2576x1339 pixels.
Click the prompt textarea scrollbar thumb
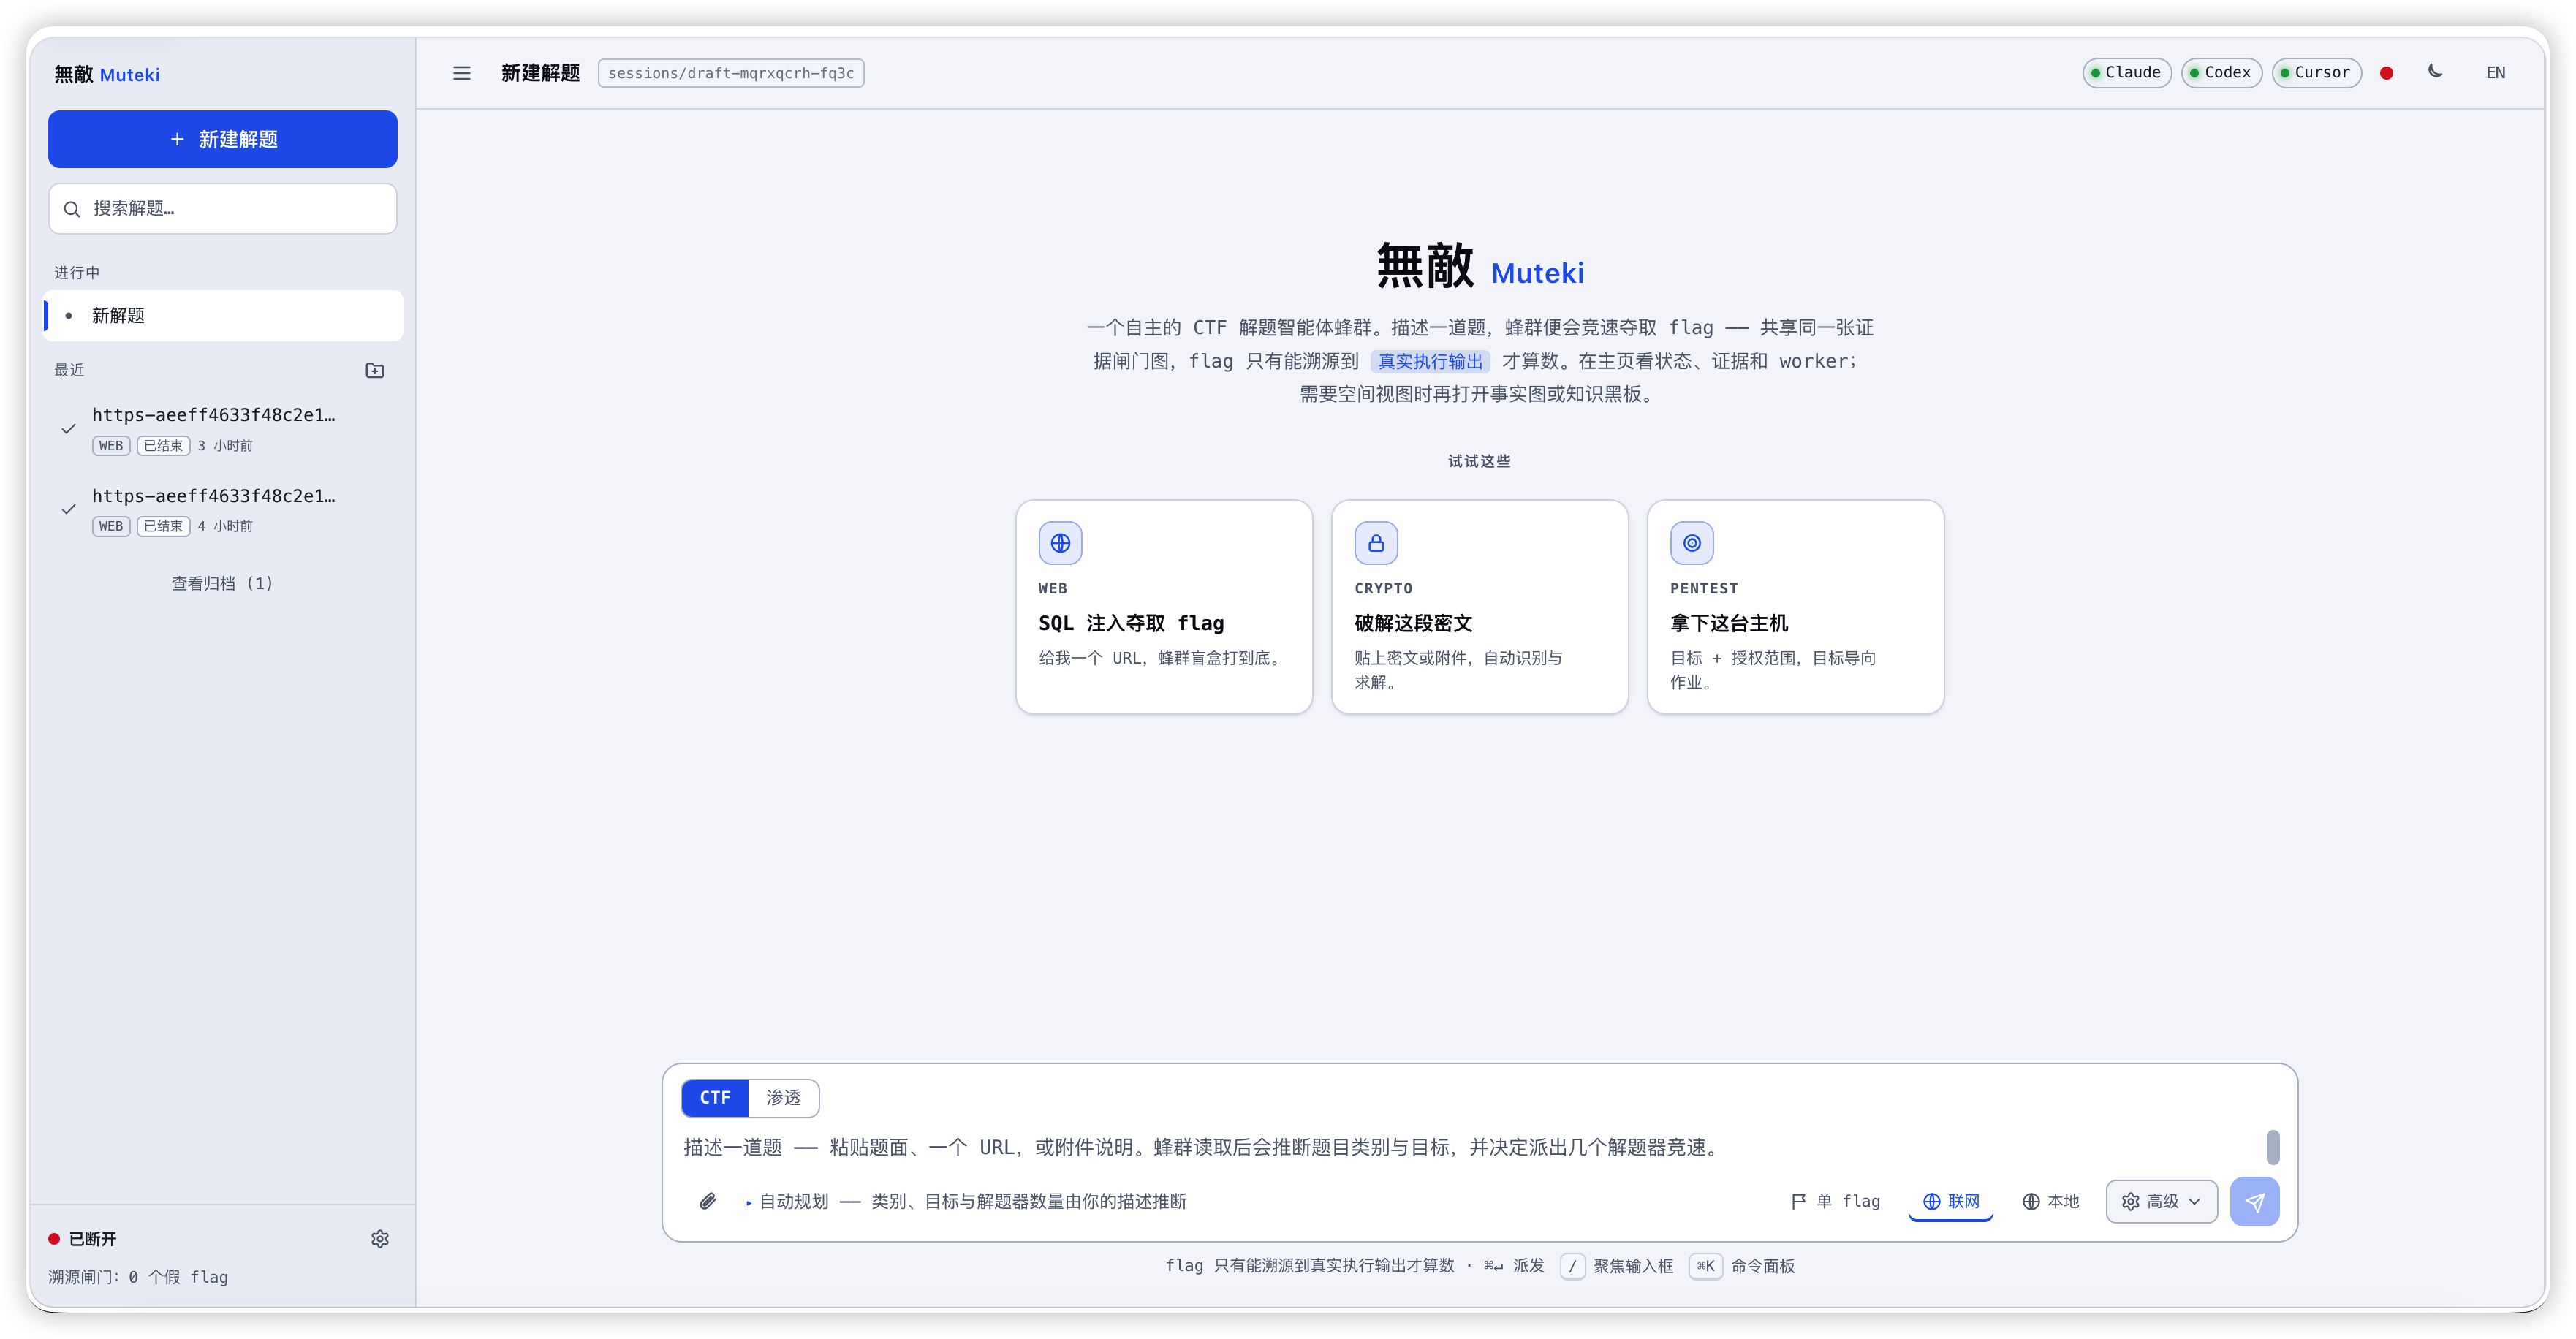2273,1147
